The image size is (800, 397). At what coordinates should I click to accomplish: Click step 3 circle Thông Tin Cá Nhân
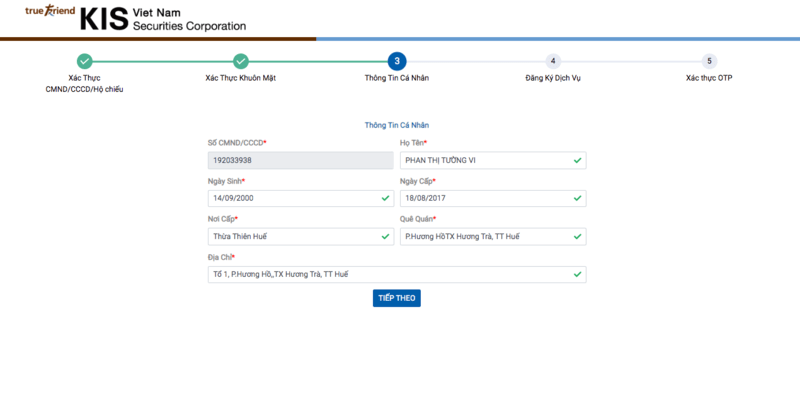[397, 61]
